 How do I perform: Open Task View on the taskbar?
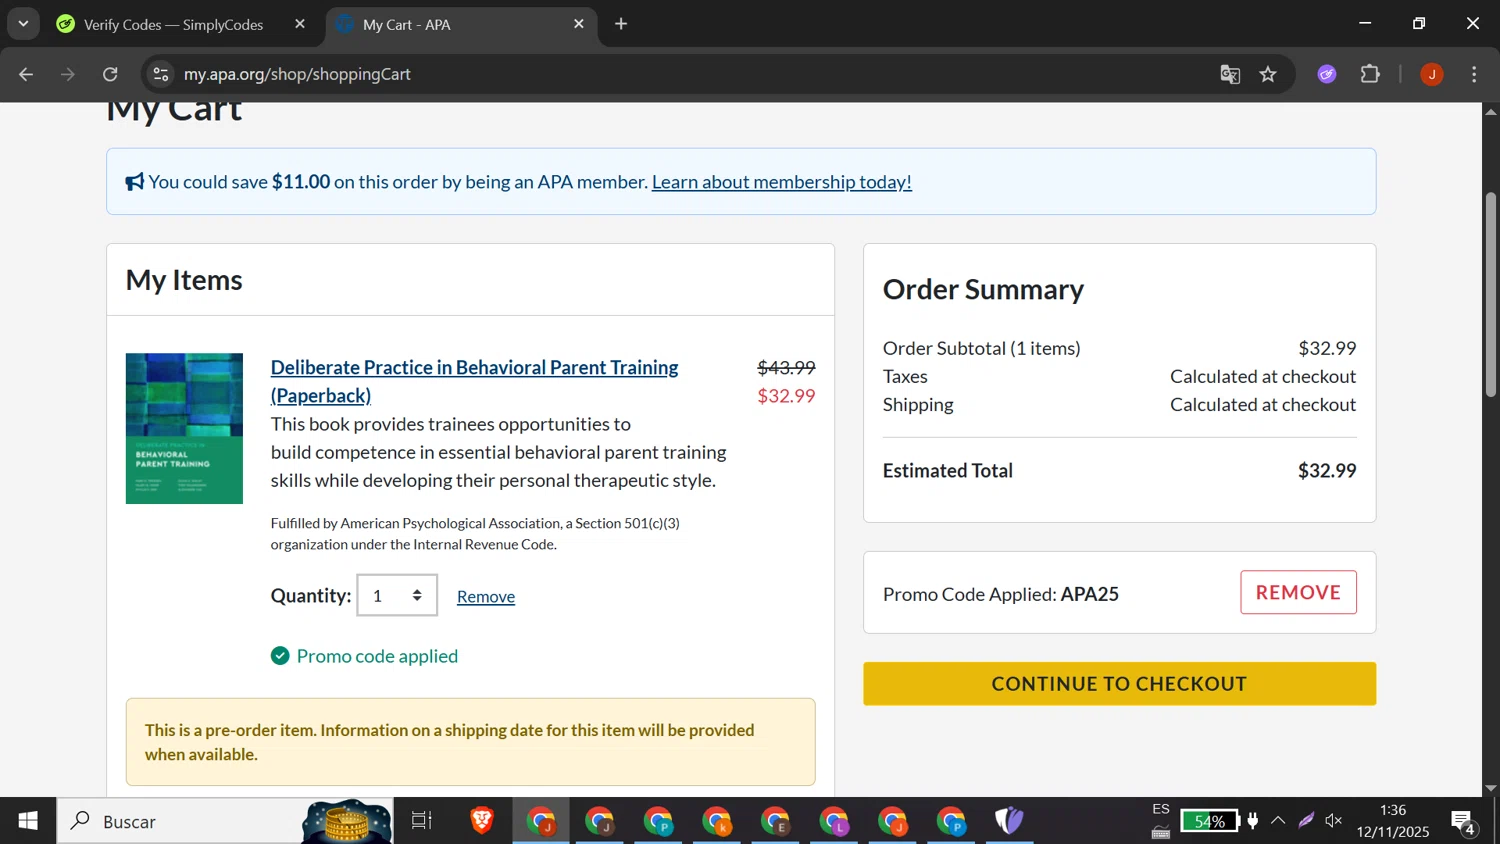(422, 821)
